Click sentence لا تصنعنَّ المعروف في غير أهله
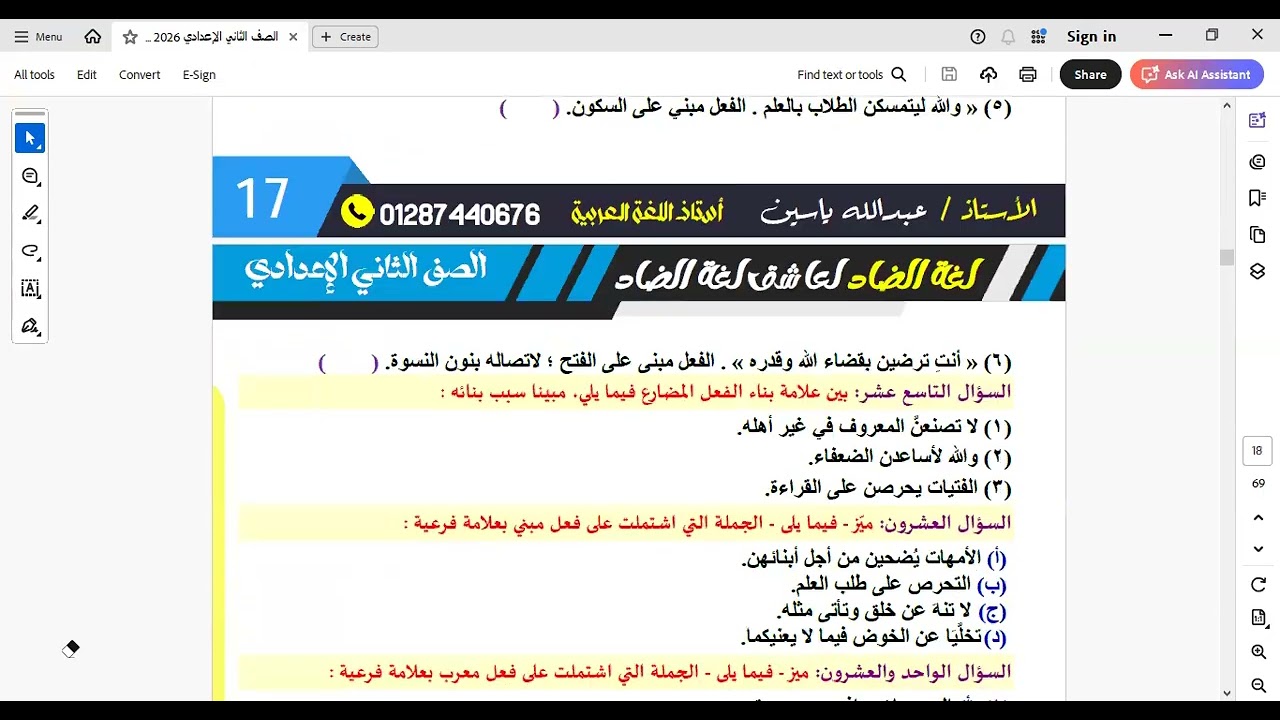1280x720 pixels. tap(874, 427)
